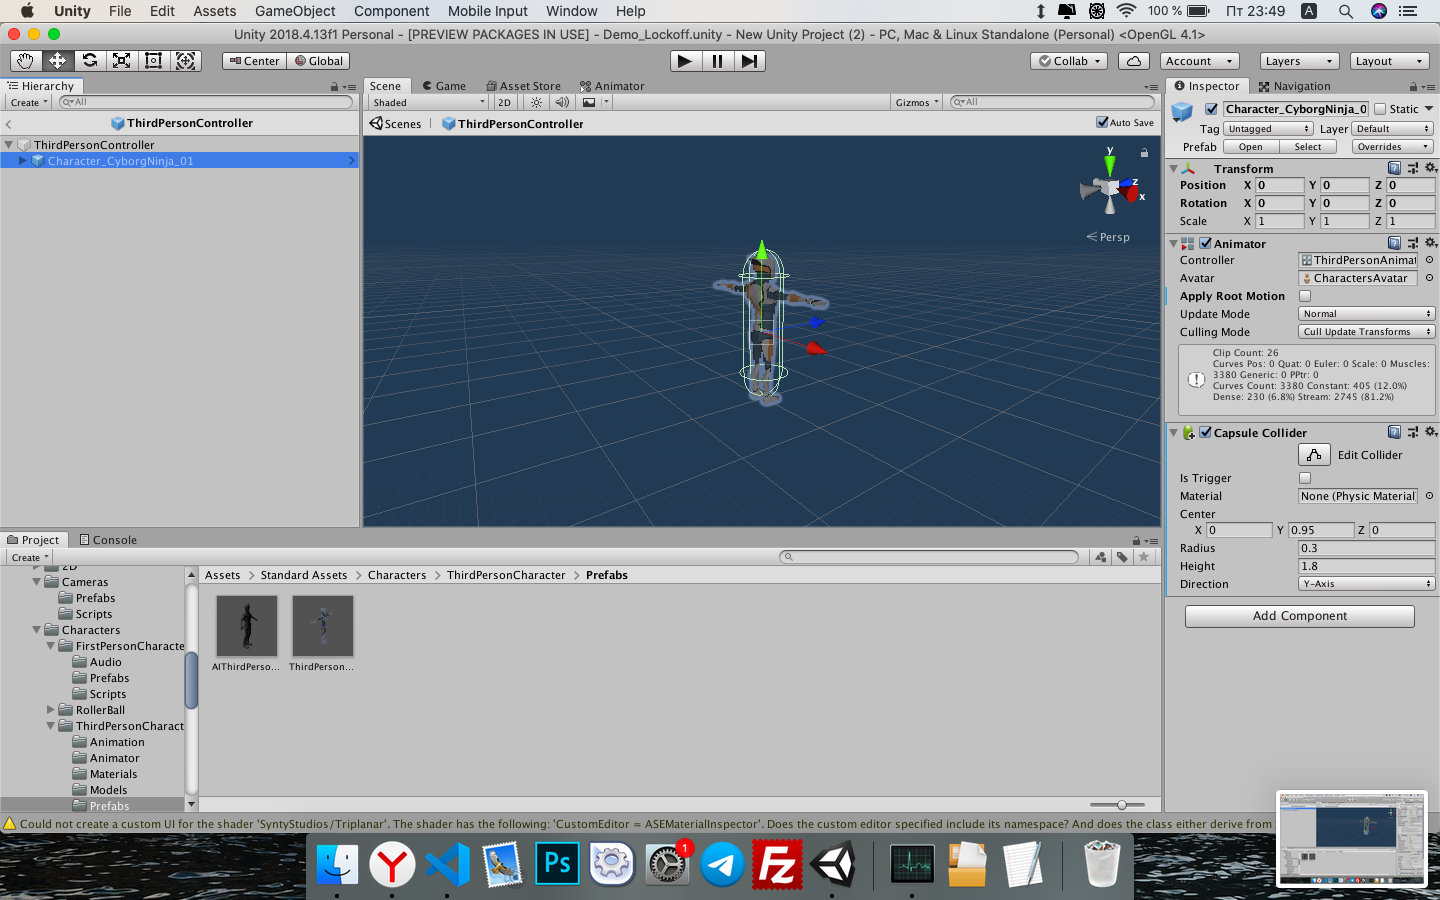Open Capsule Collider preset icon

pos(1412,432)
